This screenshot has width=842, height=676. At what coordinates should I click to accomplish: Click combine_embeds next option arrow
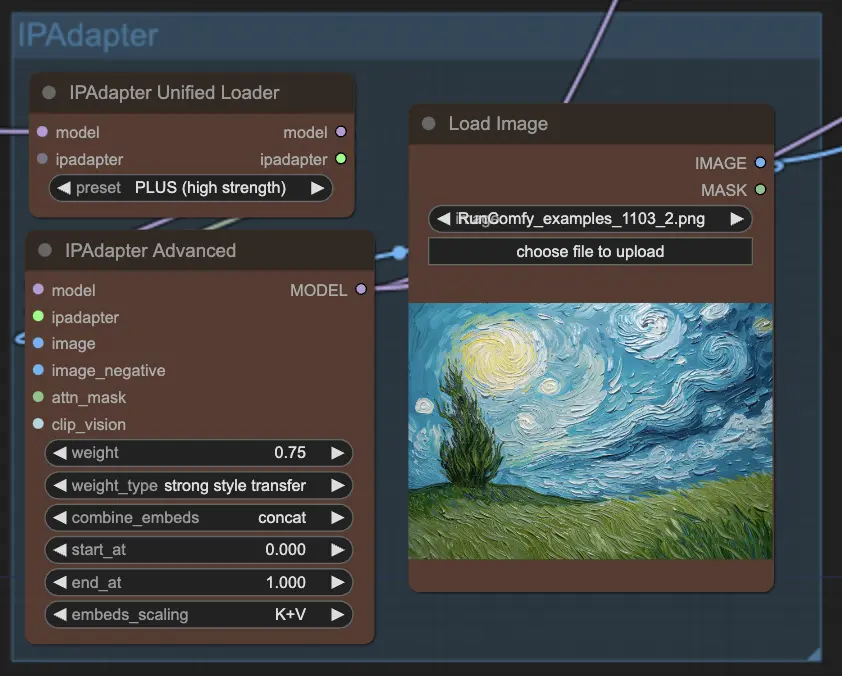[338, 518]
